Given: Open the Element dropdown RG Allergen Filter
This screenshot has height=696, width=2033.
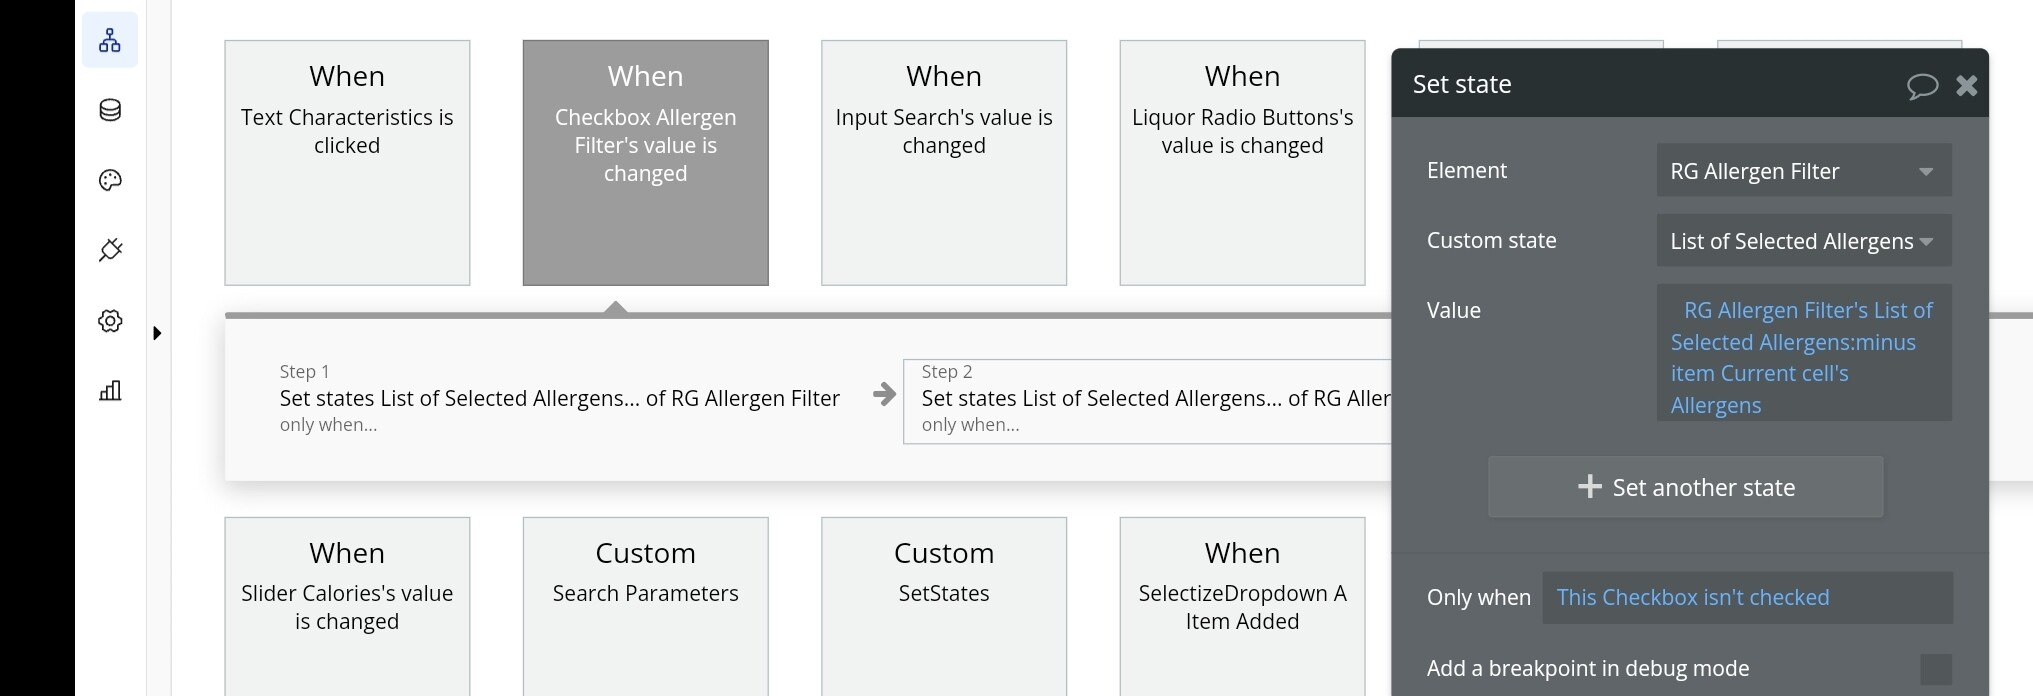Looking at the screenshot, I should click(x=1803, y=171).
